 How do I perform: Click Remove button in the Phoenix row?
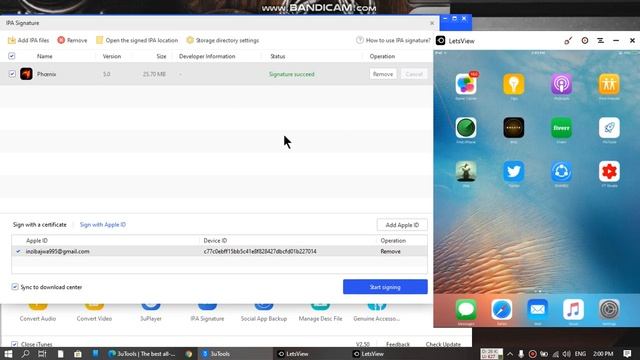tap(383, 74)
